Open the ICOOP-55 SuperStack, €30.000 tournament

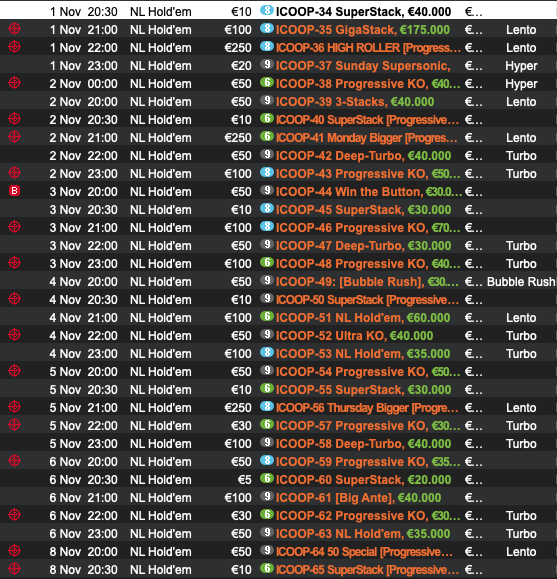[x=363, y=390]
